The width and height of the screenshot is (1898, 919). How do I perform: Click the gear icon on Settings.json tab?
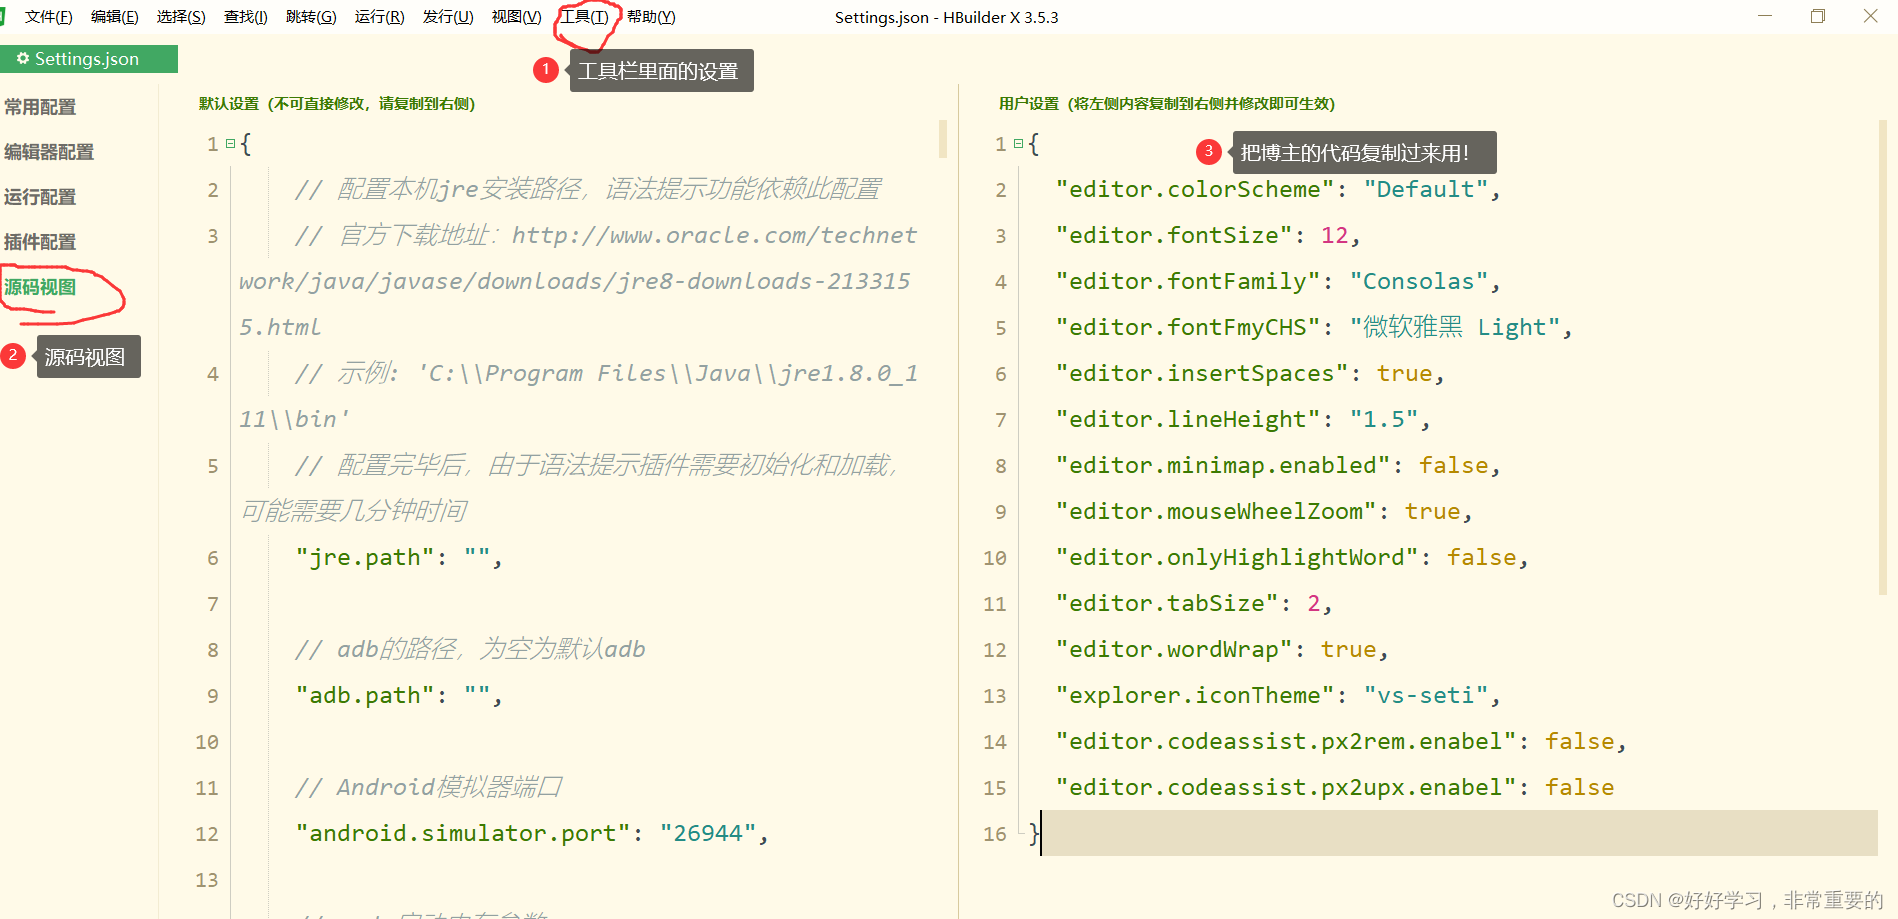[x=22, y=59]
